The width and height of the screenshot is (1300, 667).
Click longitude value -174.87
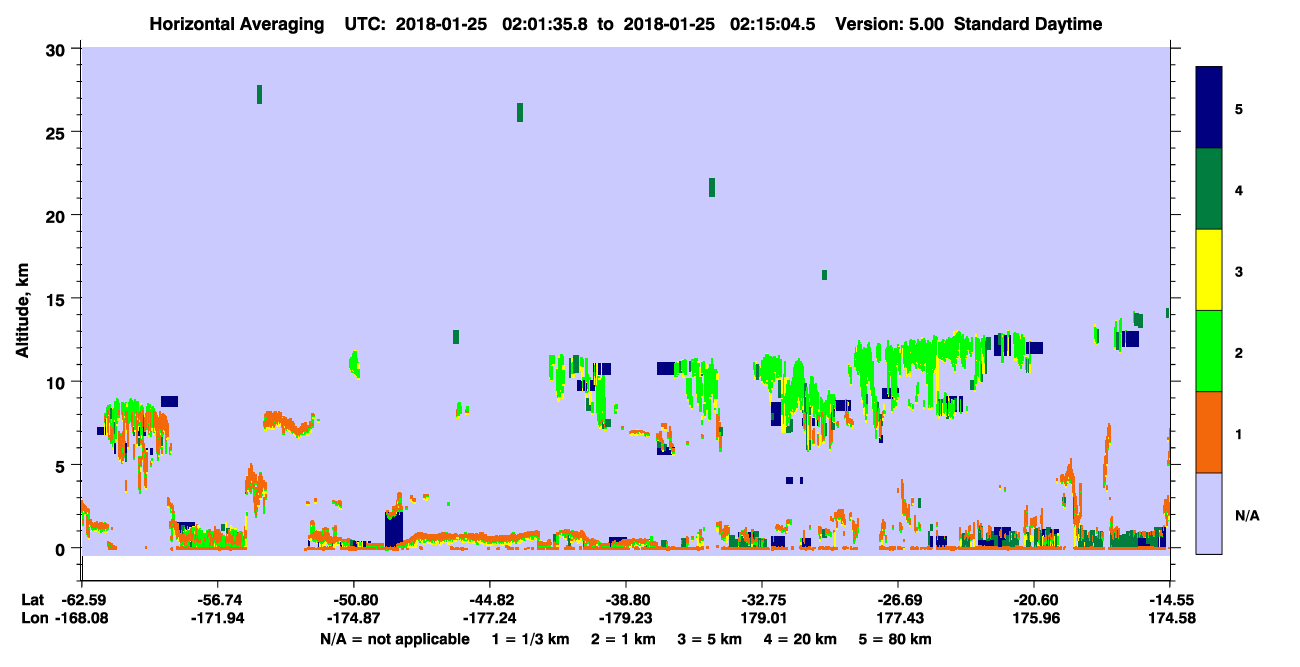tap(354, 619)
